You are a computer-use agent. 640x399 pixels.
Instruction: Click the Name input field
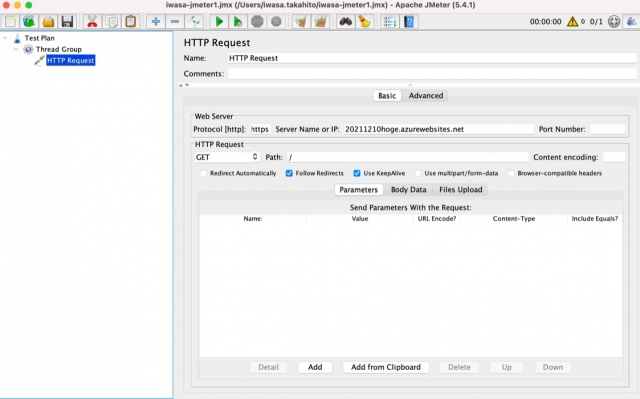pos(432,58)
